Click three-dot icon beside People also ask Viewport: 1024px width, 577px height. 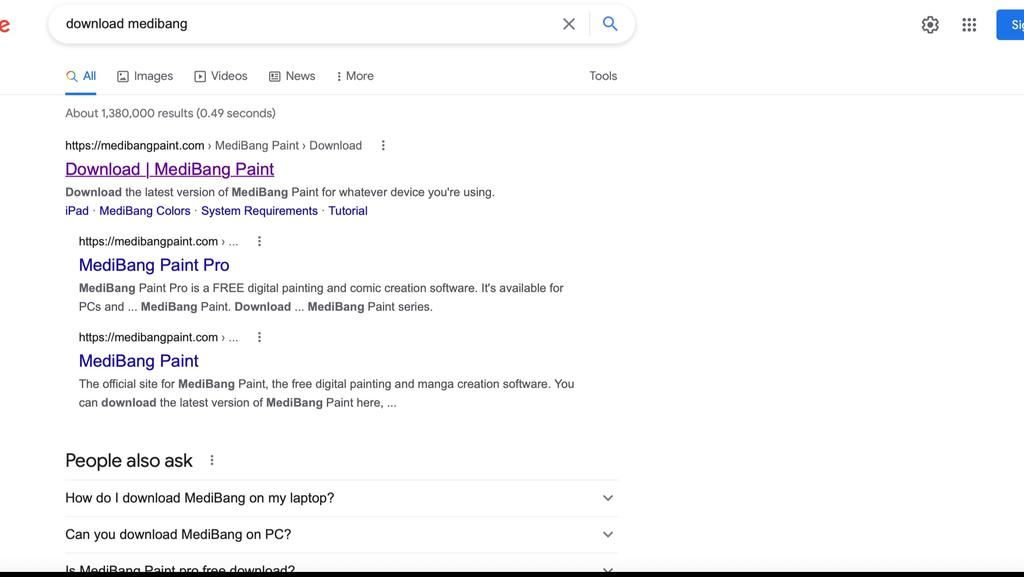212,461
